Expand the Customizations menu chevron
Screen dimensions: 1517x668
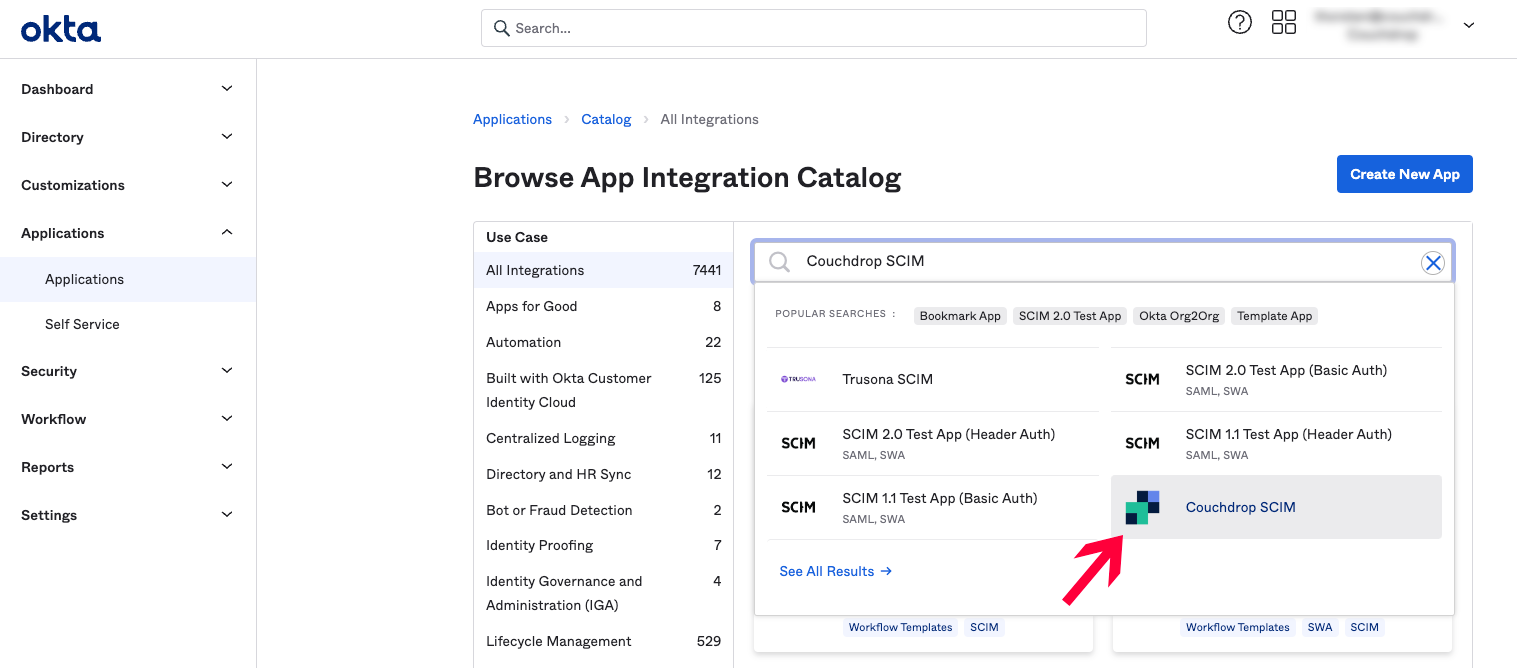click(x=227, y=185)
